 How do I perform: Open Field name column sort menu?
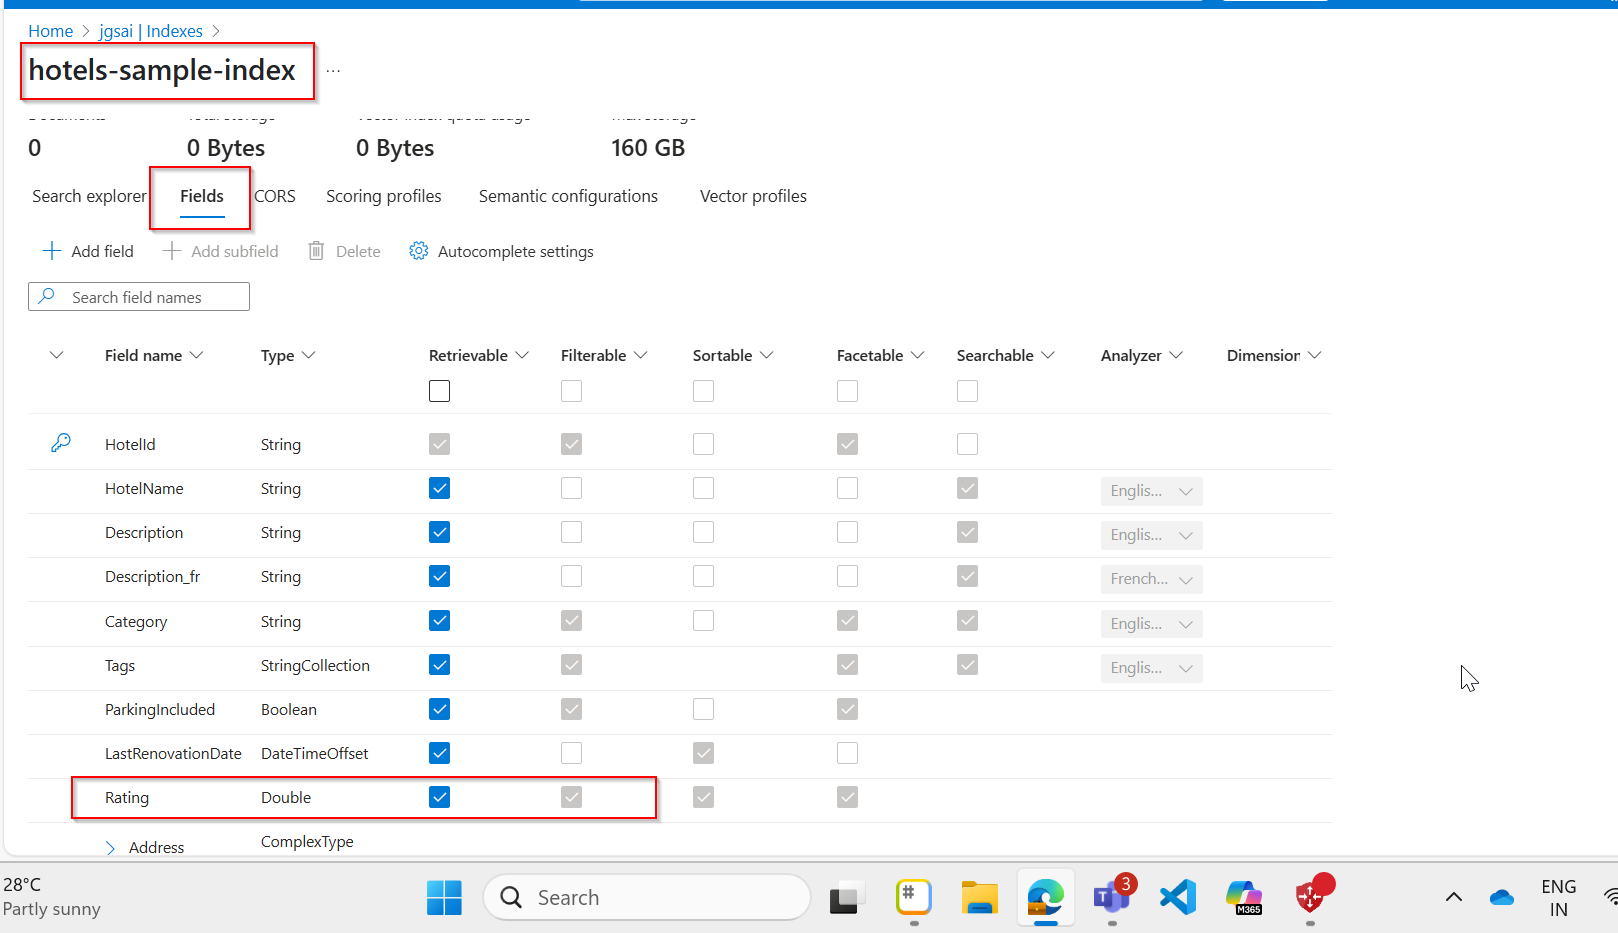click(196, 355)
